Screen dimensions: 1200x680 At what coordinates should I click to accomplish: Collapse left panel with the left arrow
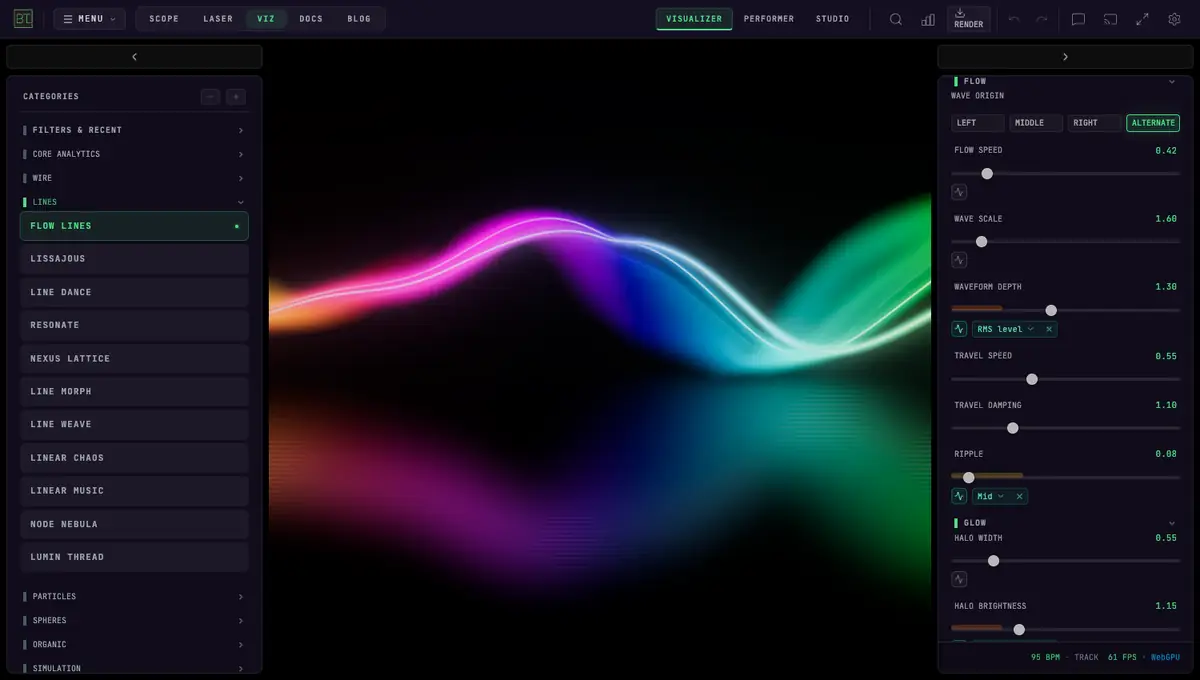tap(134, 57)
